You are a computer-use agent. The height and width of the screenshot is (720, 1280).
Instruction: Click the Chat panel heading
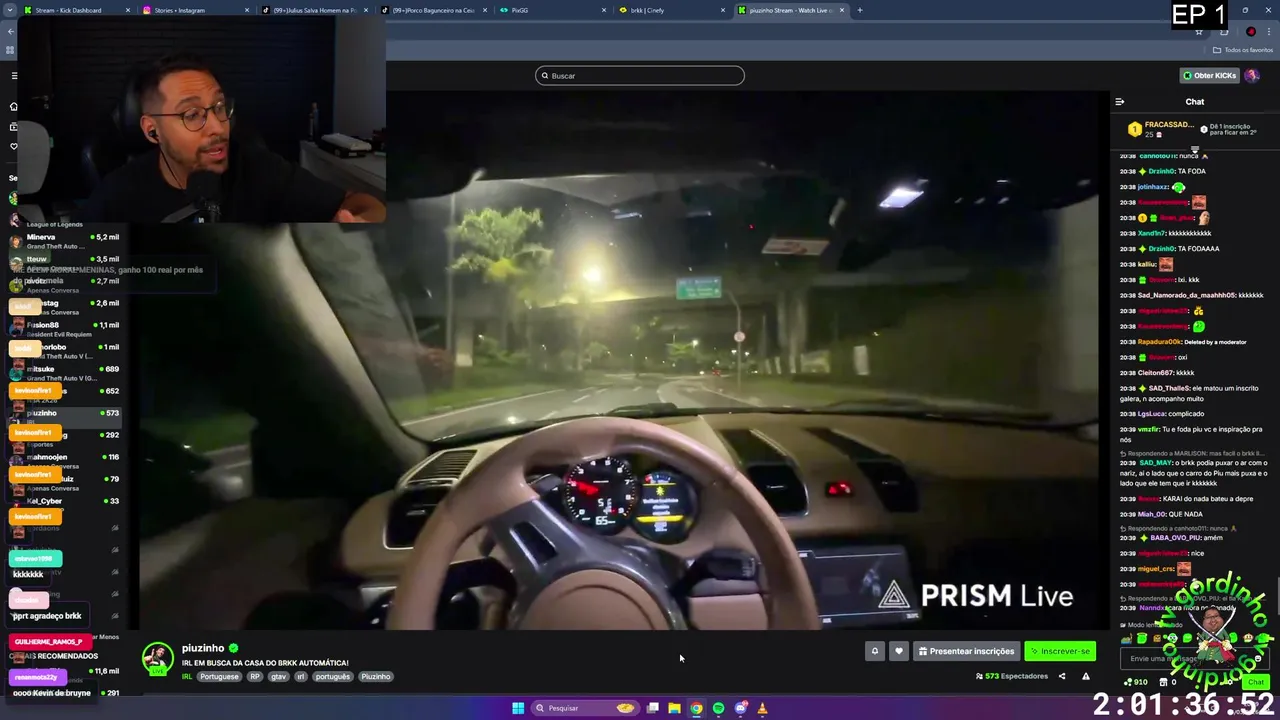[x=1195, y=102]
